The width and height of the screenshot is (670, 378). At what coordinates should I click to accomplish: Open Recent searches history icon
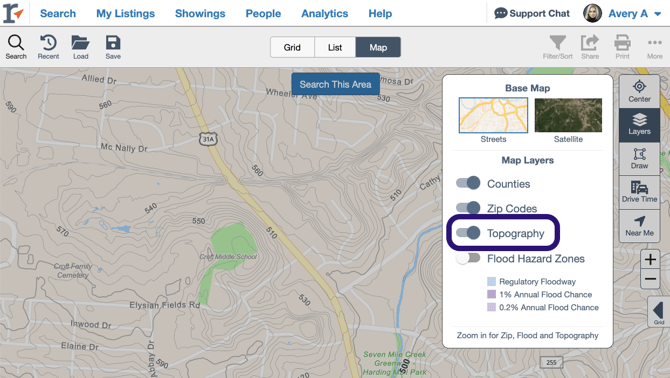[x=48, y=47]
